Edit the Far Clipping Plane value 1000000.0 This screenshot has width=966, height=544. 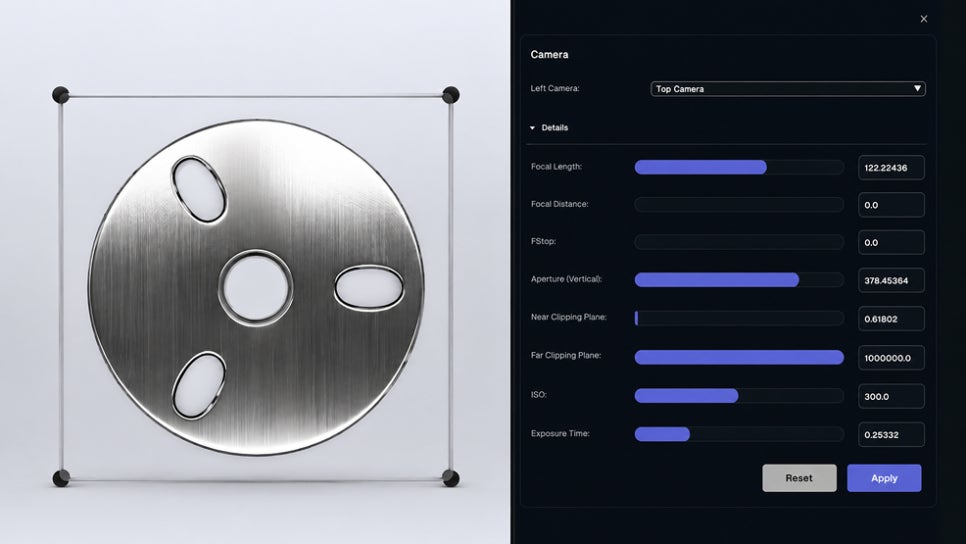(891, 357)
